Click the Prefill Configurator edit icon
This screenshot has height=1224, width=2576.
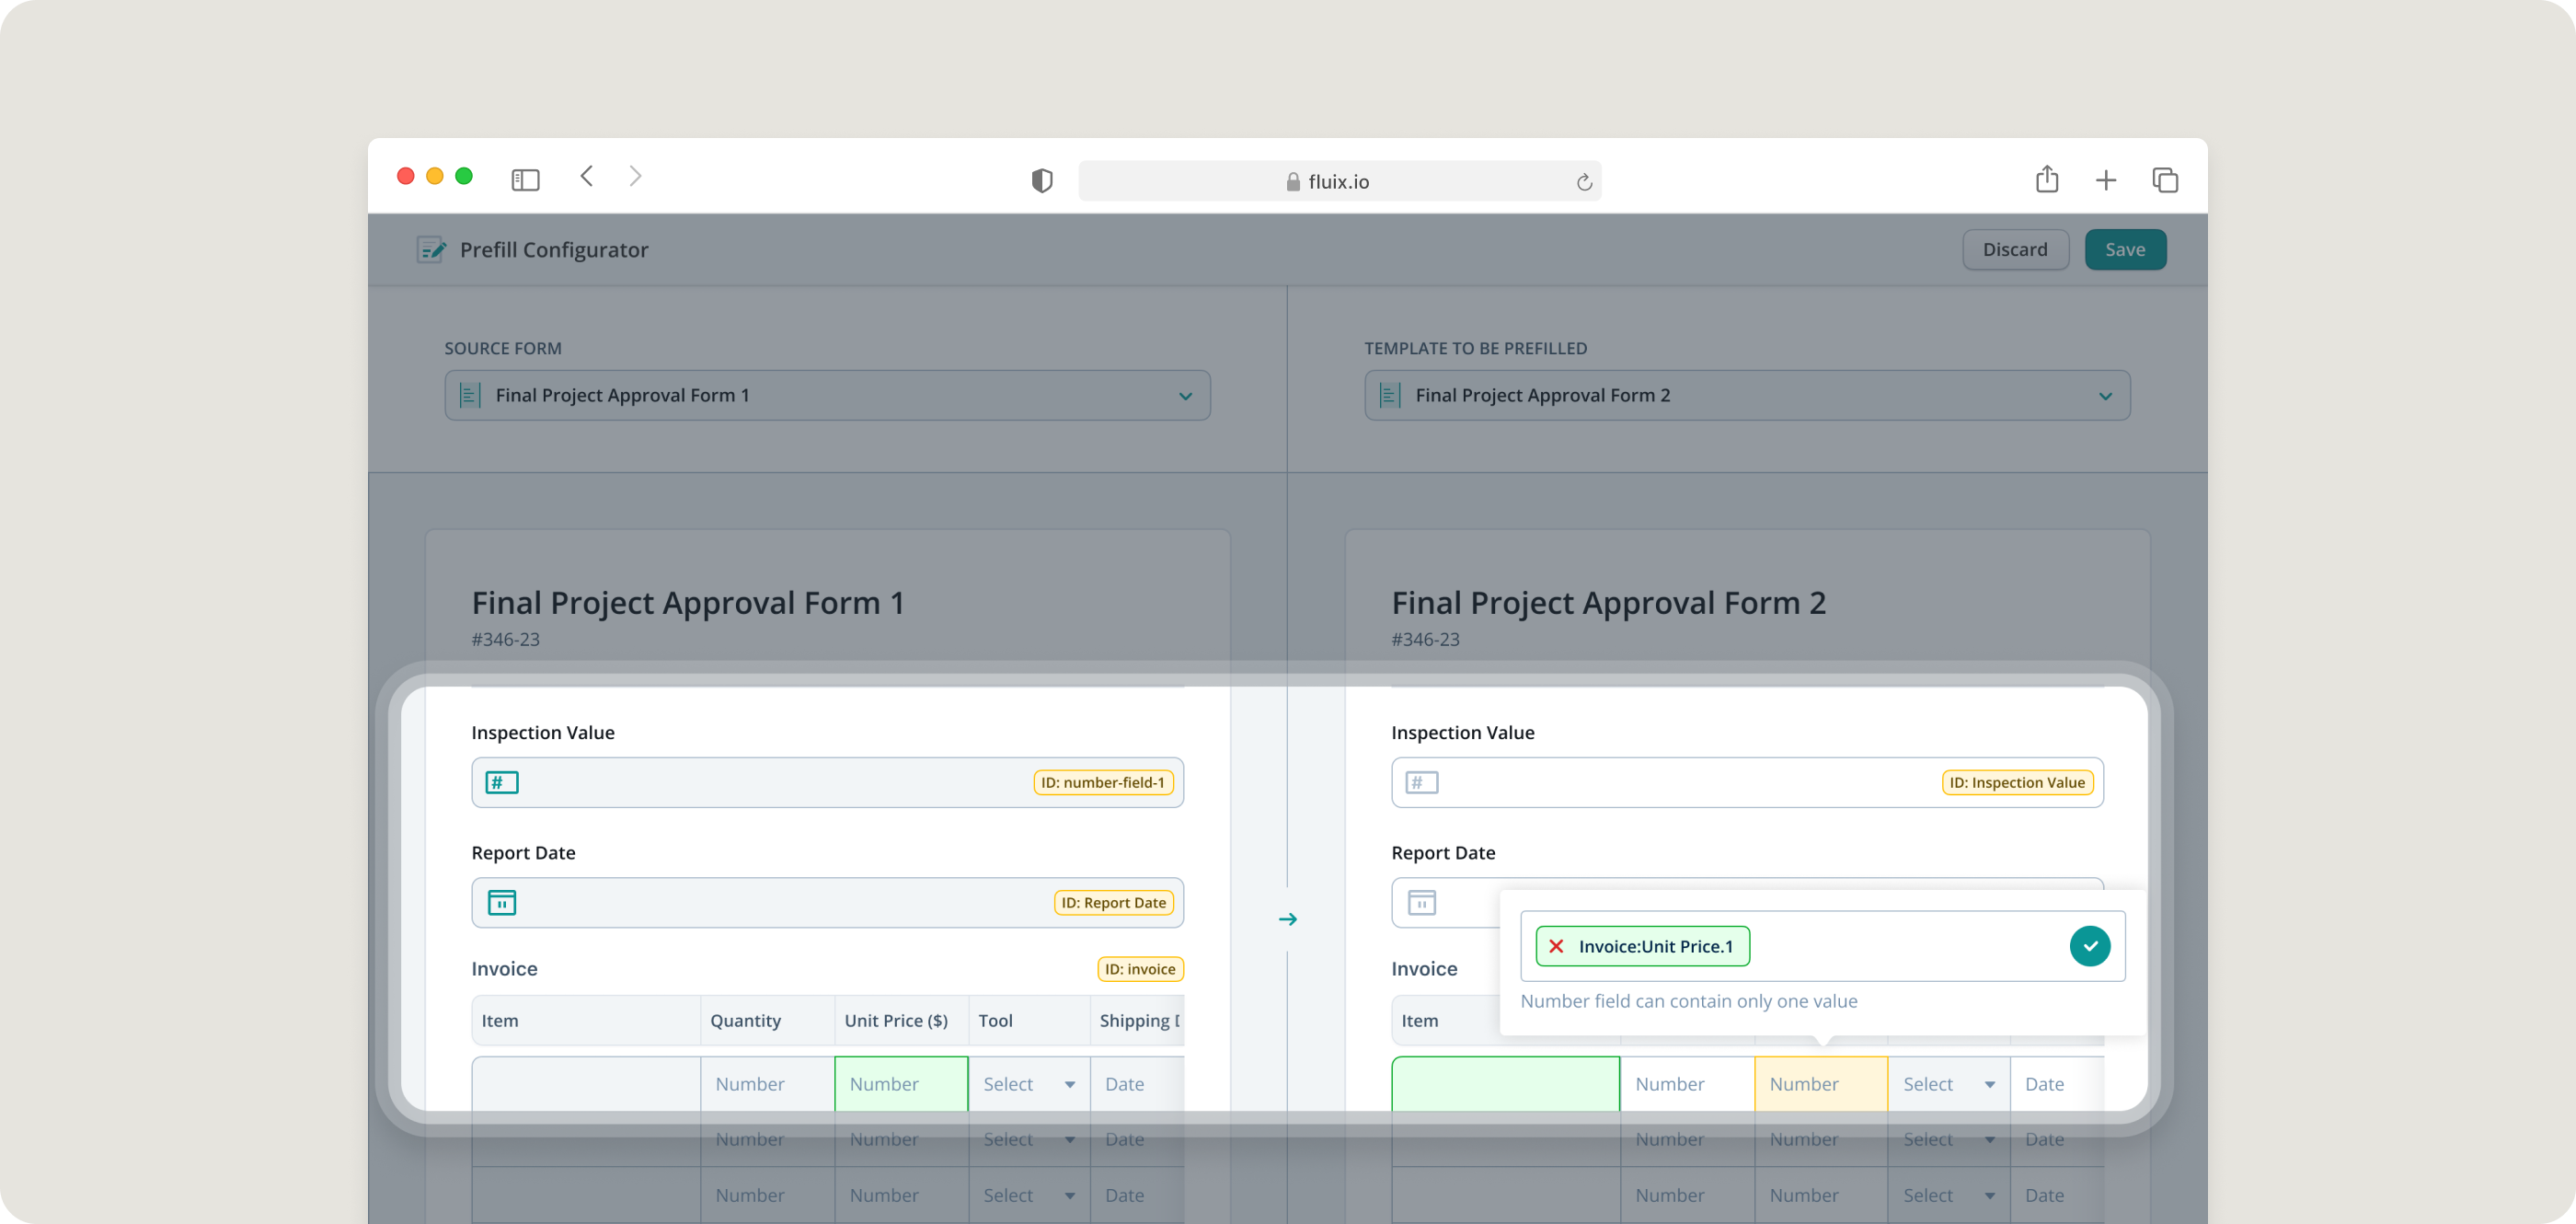[x=431, y=249]
